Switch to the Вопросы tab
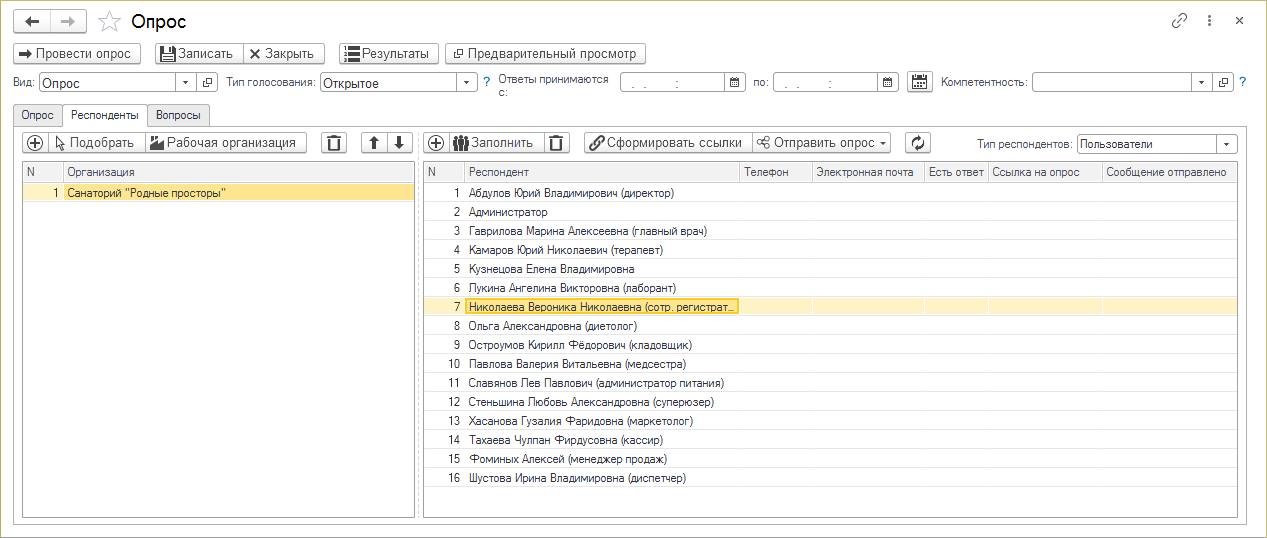Image resolution: width=1267 pixels, height=538 pixels. [x=183, y=115]
